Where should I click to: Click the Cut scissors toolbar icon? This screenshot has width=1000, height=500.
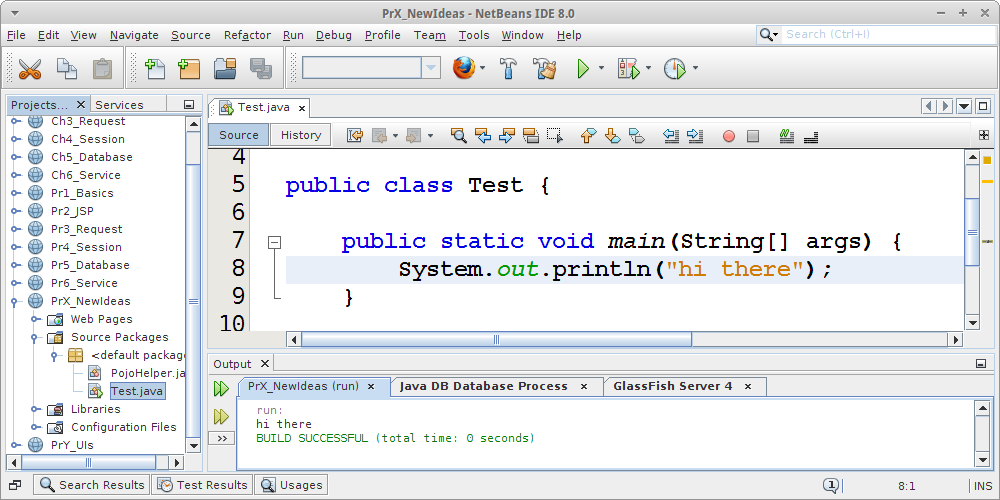point(29,68)
